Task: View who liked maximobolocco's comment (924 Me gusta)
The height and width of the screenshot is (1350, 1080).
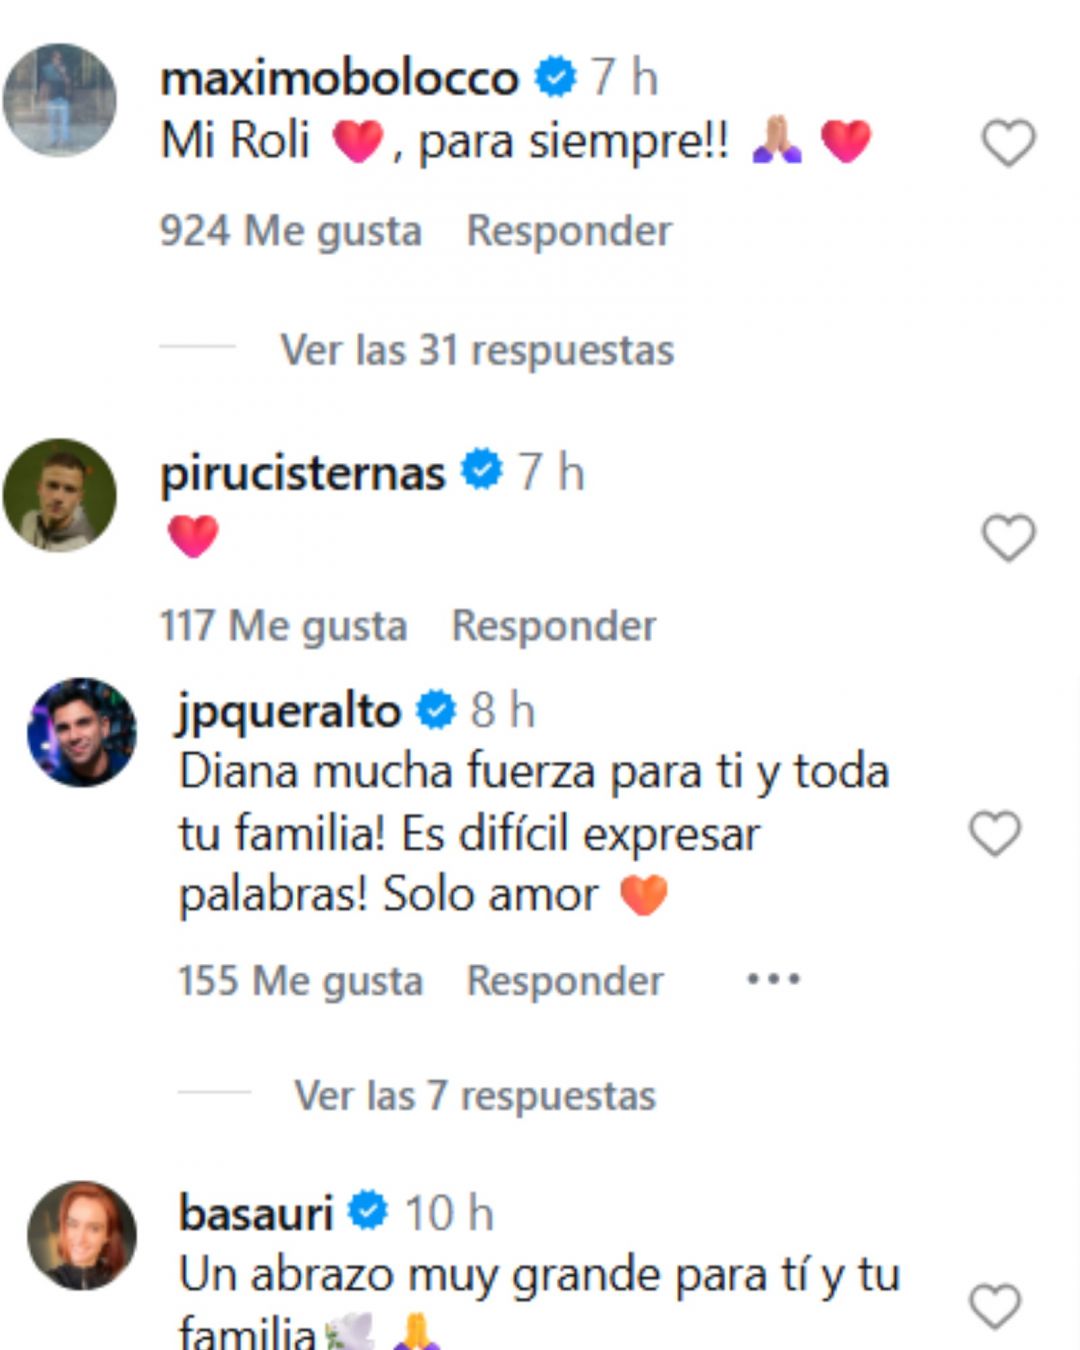Action: point(291,231)
